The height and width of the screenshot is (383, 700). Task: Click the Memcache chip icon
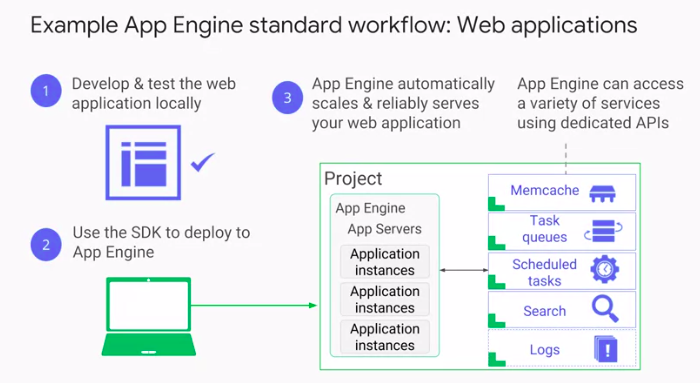pos(602,193)
